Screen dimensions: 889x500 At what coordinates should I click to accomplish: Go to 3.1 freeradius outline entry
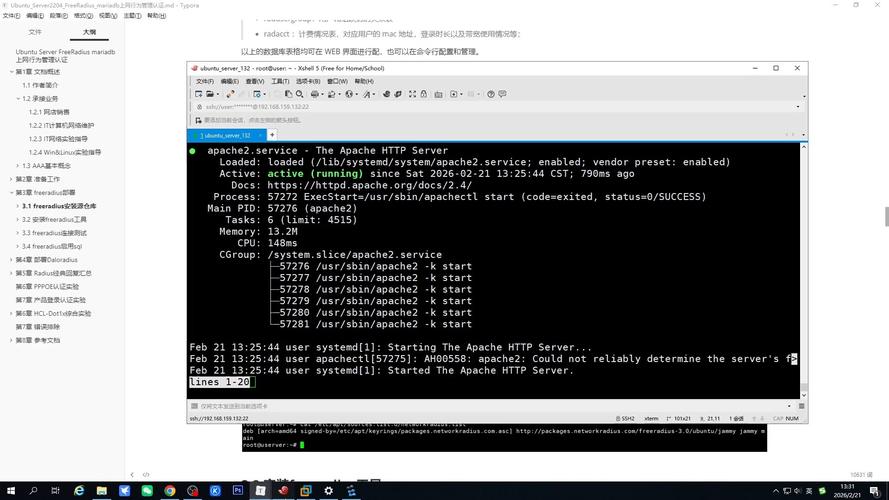pyautogui.click(x=59, y=206)
